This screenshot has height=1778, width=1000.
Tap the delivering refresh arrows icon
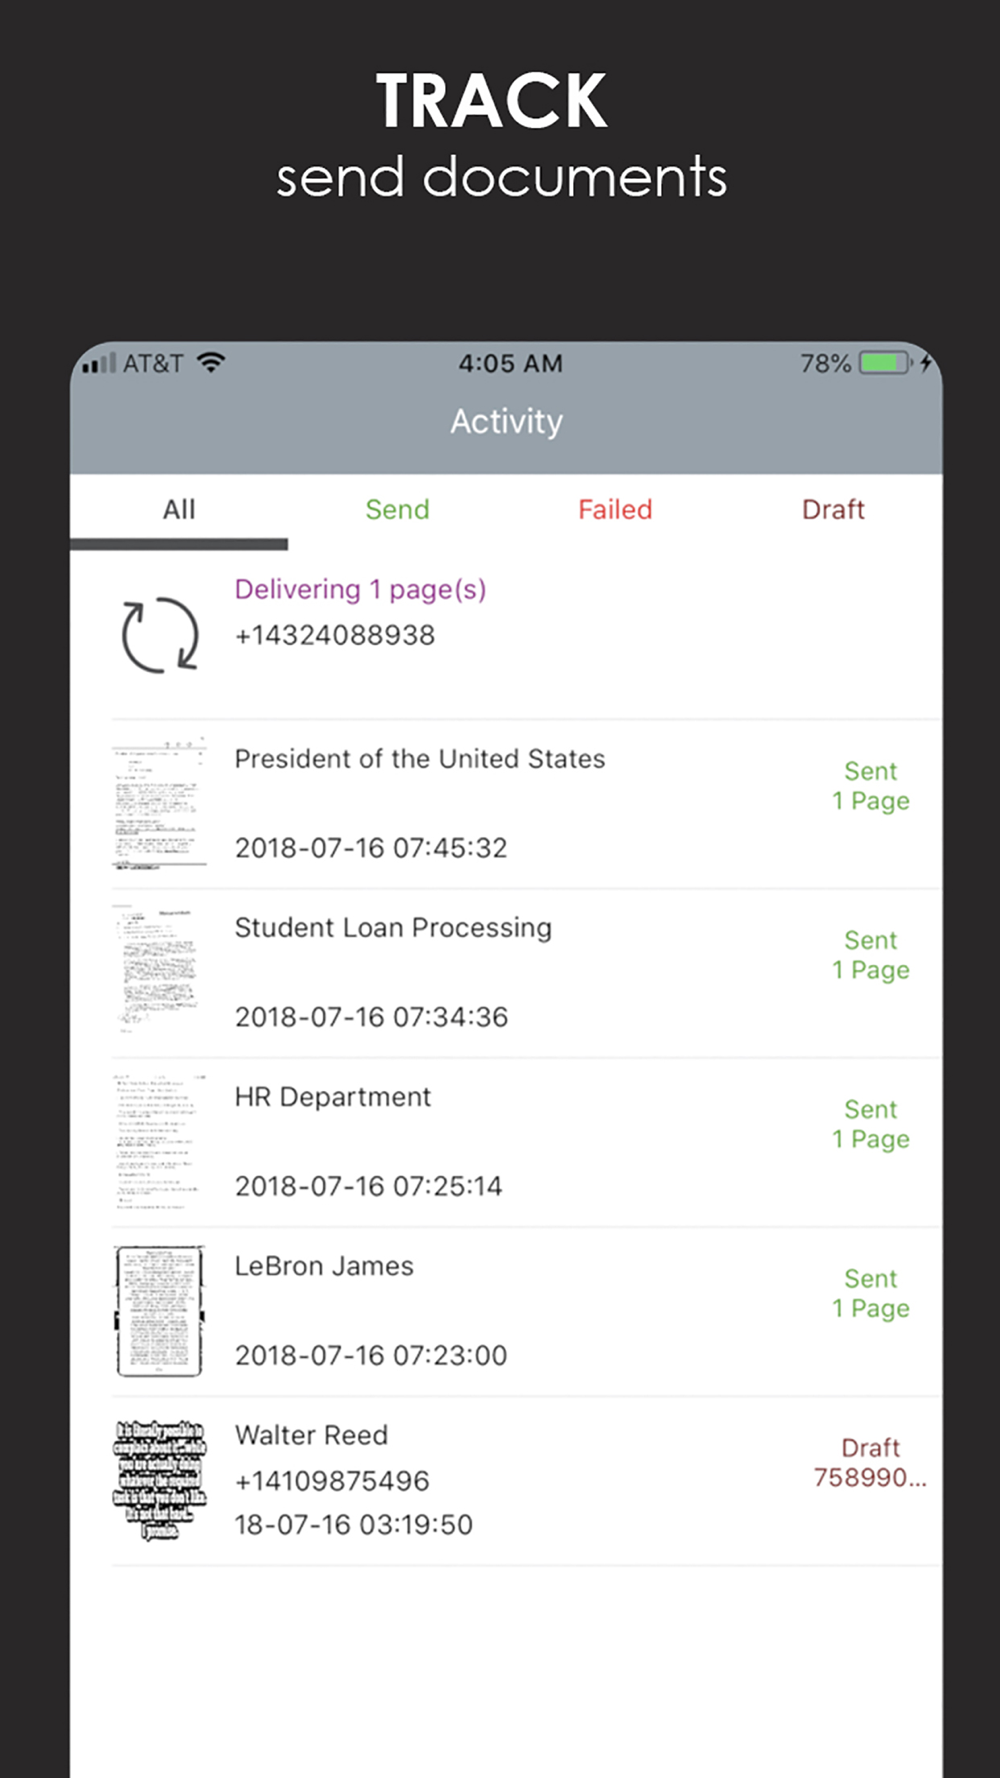coord(160,636)
